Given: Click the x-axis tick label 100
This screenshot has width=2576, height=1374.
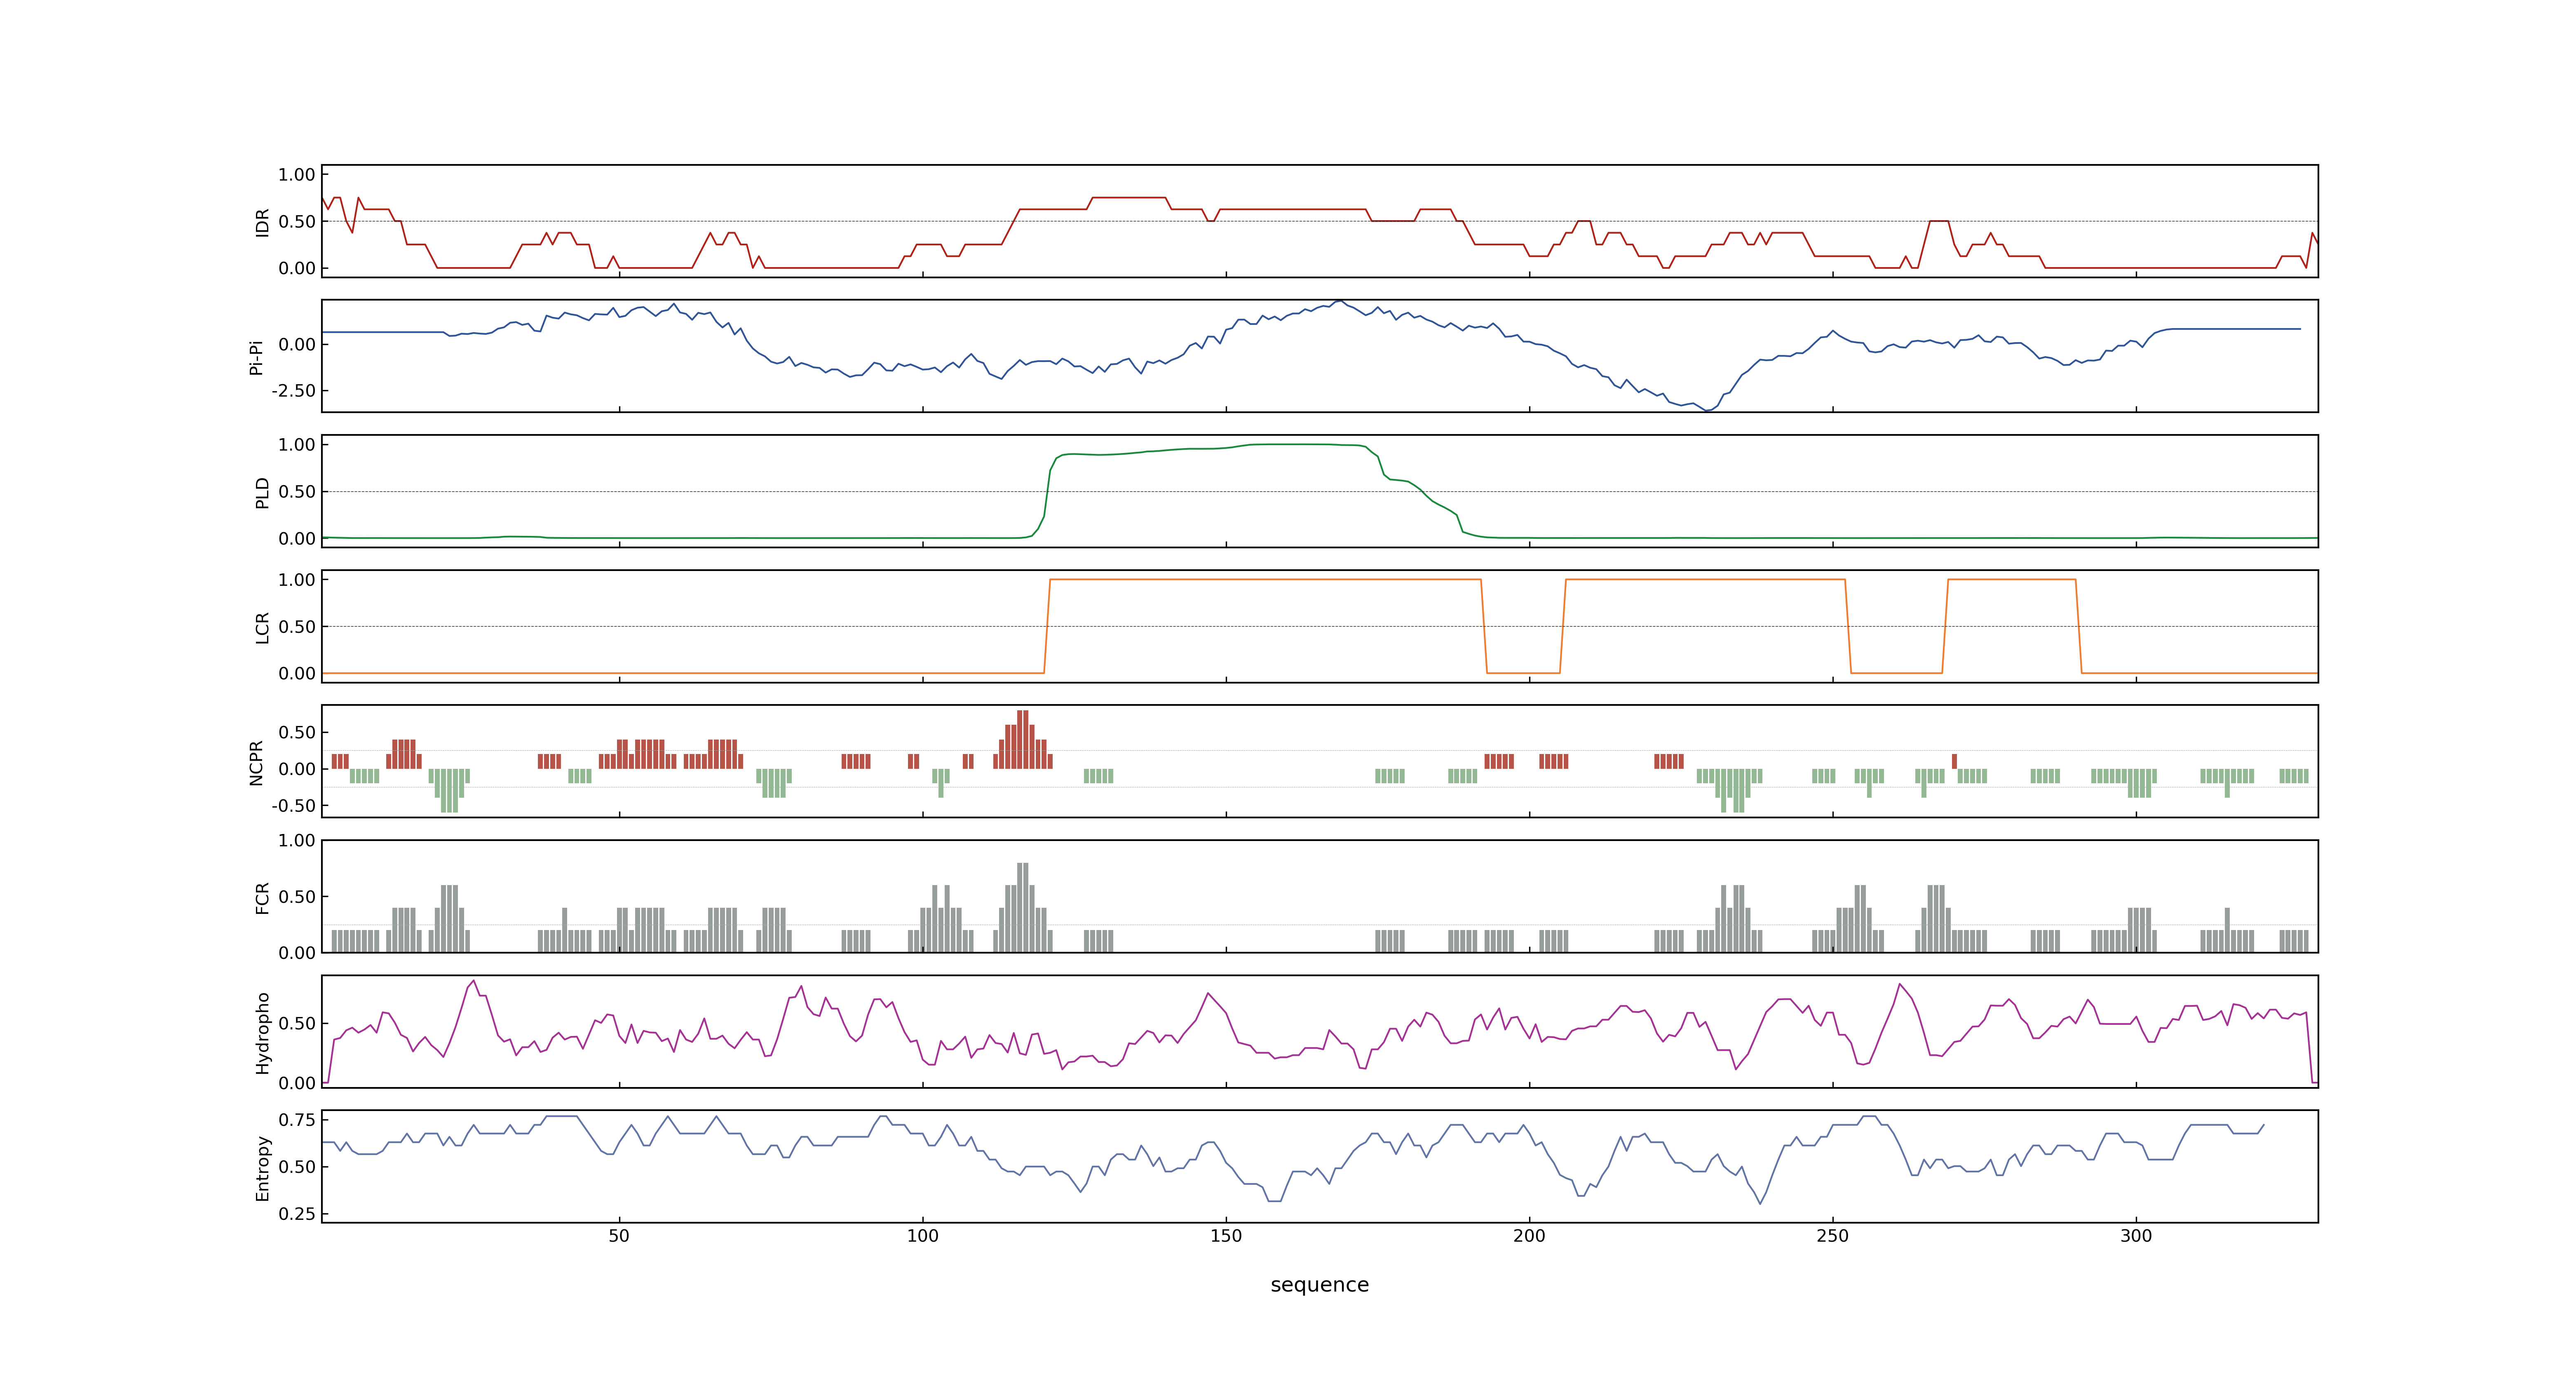Looking at the screenshot, I should (922, 1236).
